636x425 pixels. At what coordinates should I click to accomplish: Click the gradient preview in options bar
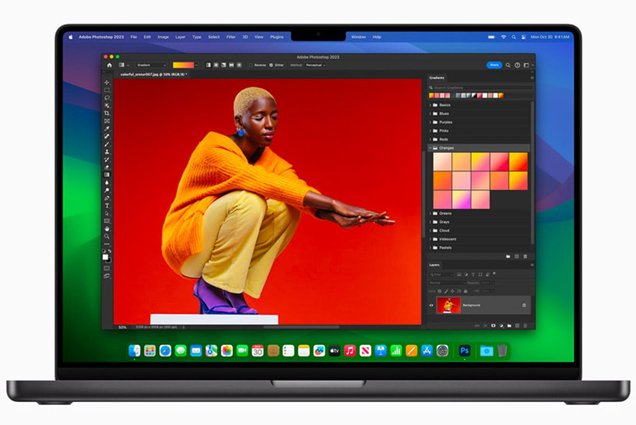click(x=183, y=65)
